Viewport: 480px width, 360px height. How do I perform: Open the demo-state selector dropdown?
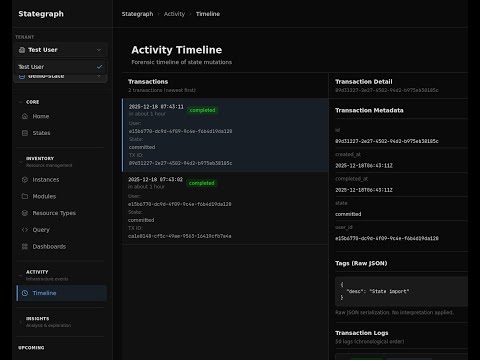(60, 77)
